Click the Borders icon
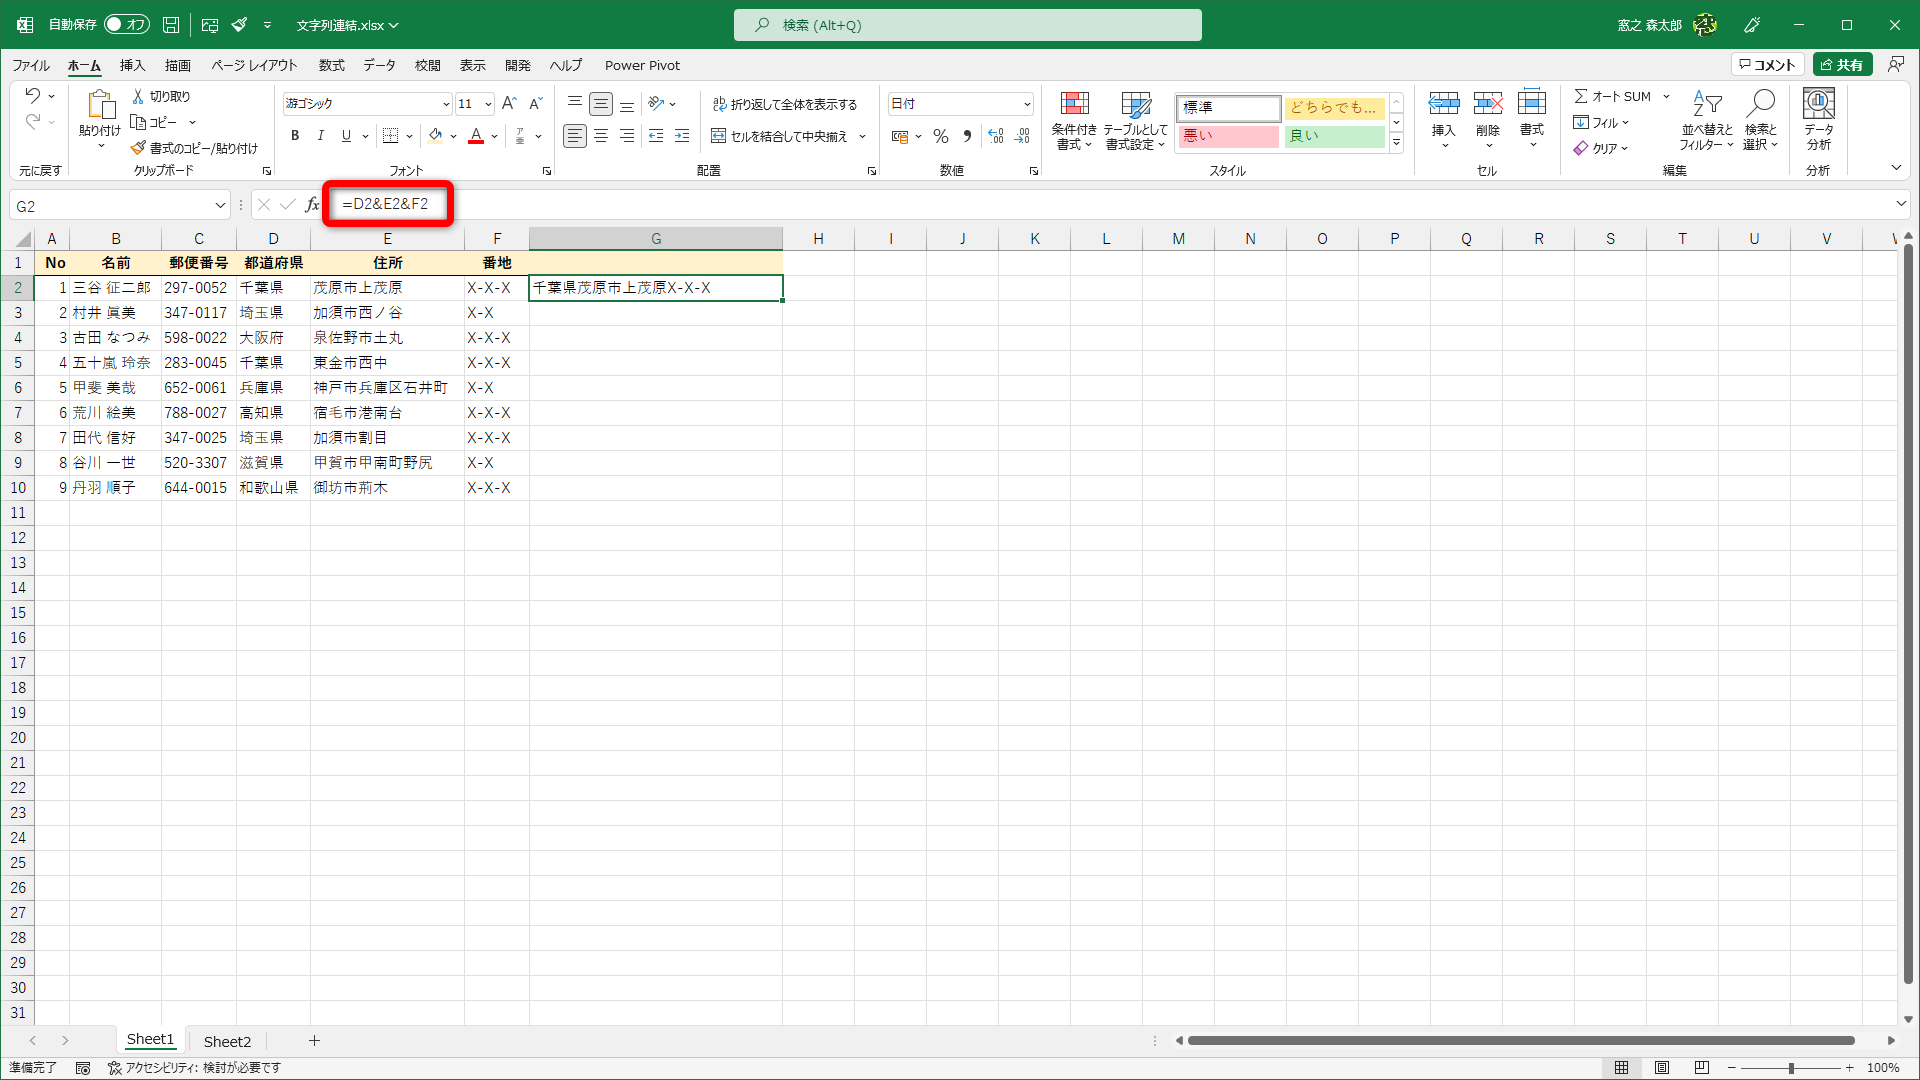Screen dimensions: 1920x1080 pos(391,136)
